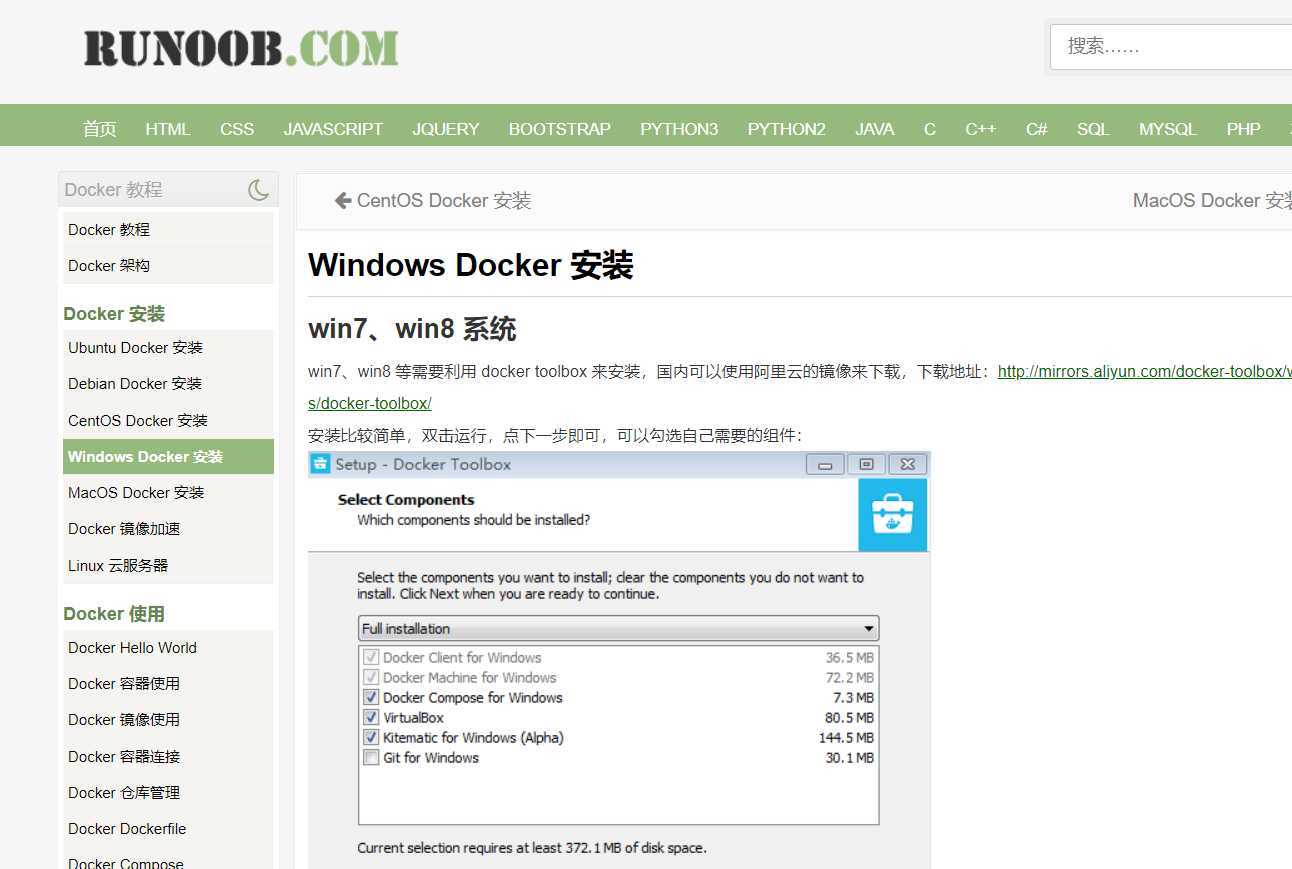Open Docker 容器连接 in sidebar
The width and height of the screenshot is (1292, 869).
tap(168, 756)
